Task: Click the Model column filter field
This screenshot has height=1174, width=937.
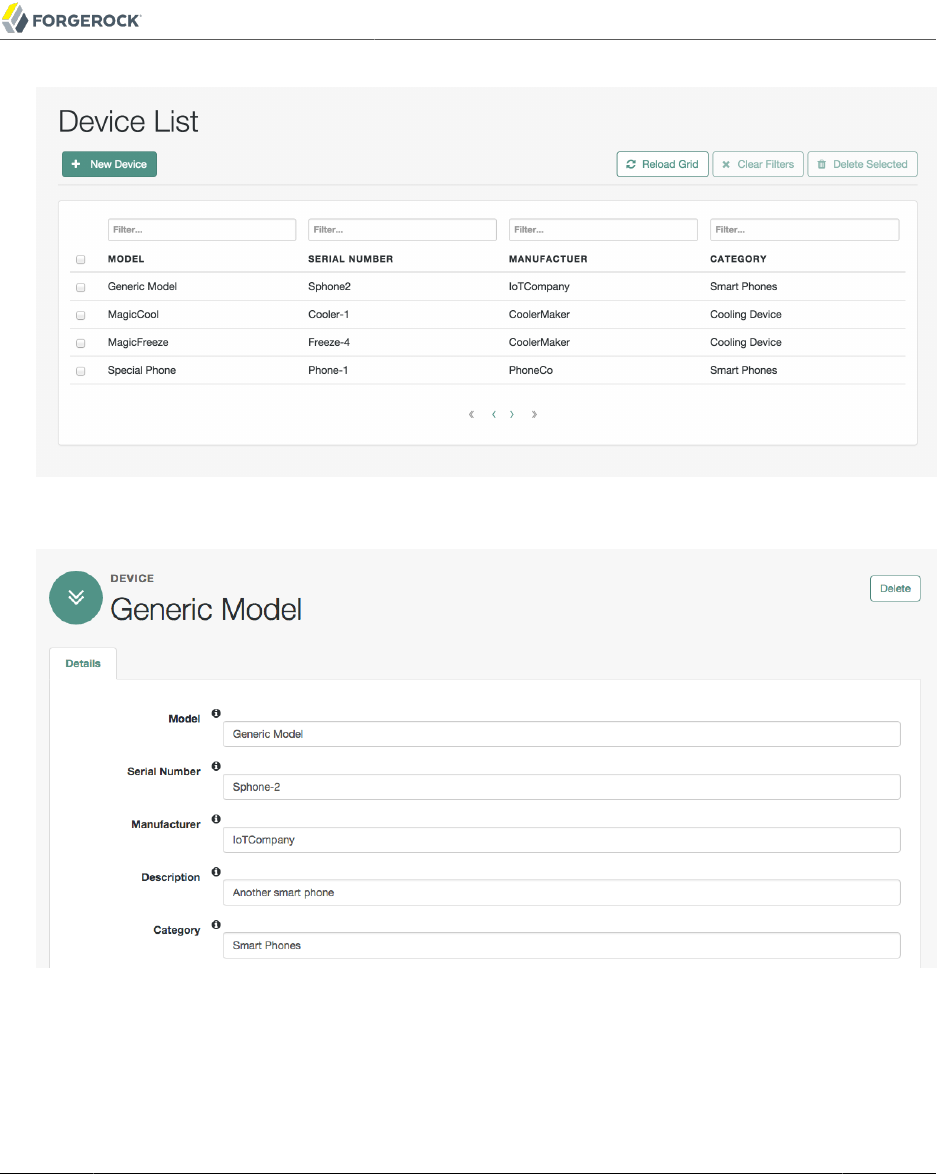Action: (x=202, y=230)
